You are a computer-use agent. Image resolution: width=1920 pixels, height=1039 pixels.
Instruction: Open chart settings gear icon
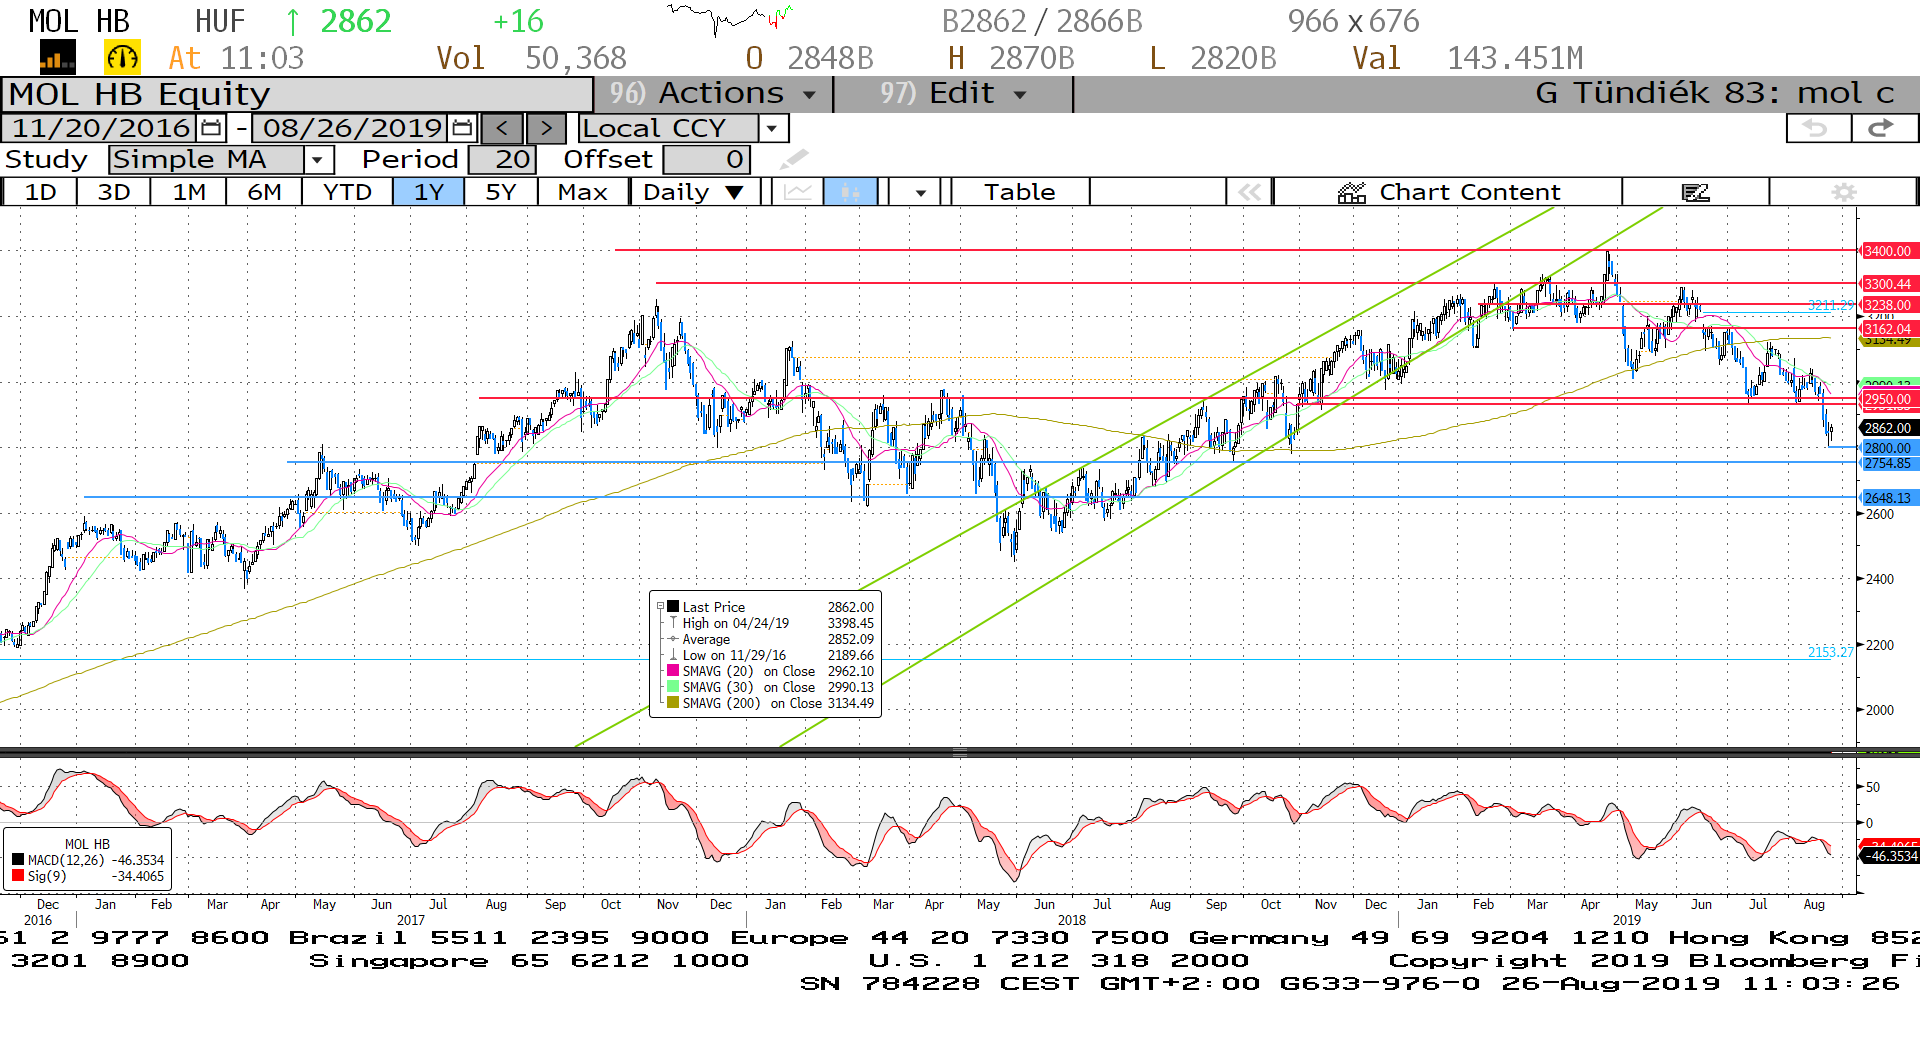click(x=1844, y=192)
